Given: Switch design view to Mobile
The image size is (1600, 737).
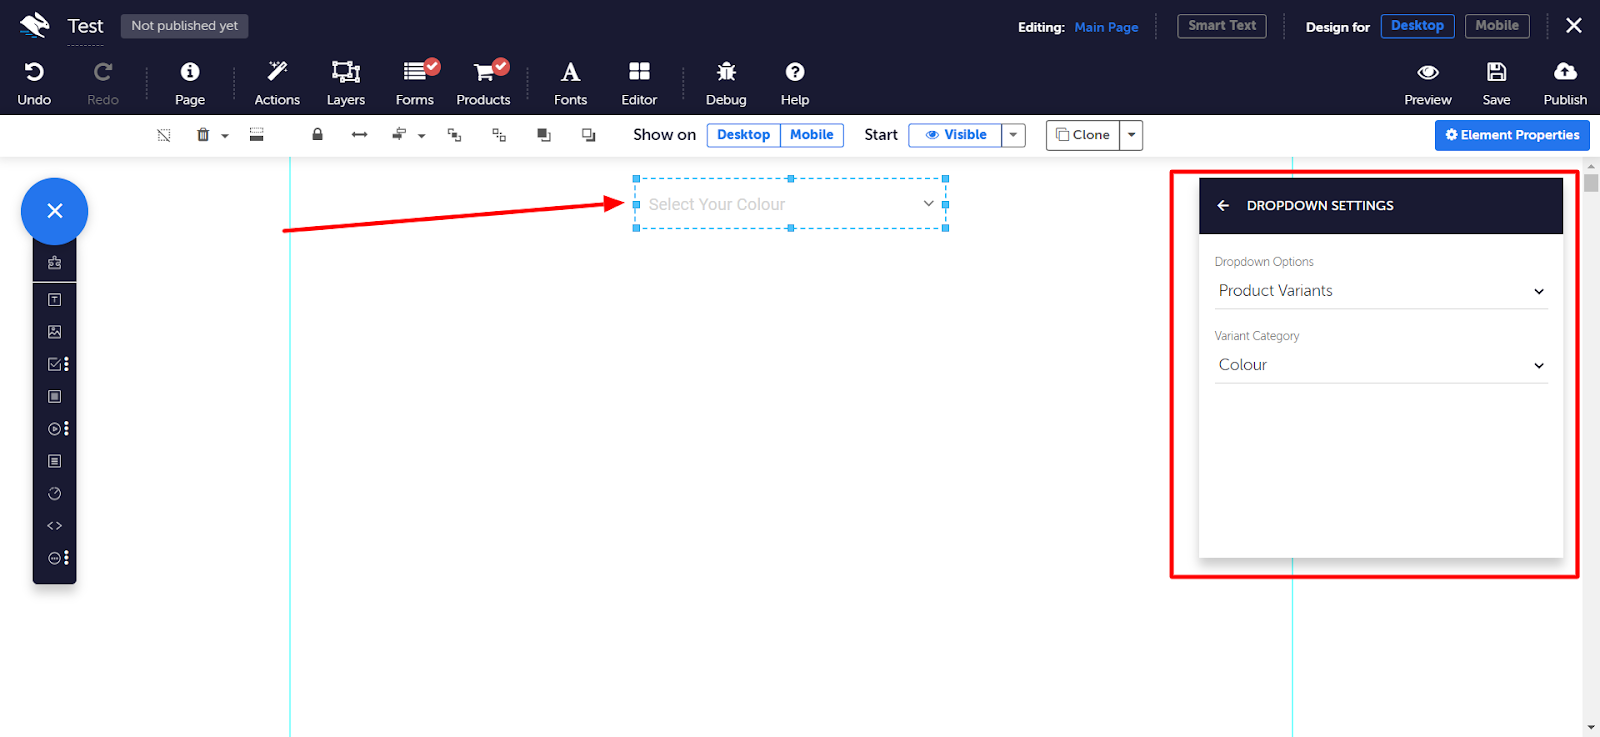Looking at the screenshot, I should pos(1497,26).
